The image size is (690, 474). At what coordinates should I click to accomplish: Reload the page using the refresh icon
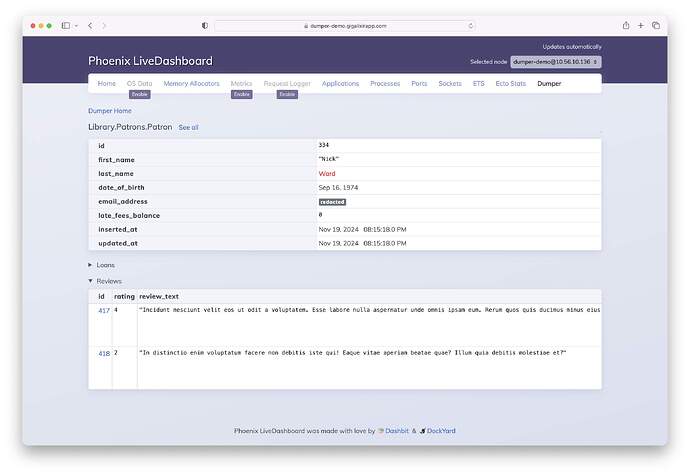tap(470, 26)
